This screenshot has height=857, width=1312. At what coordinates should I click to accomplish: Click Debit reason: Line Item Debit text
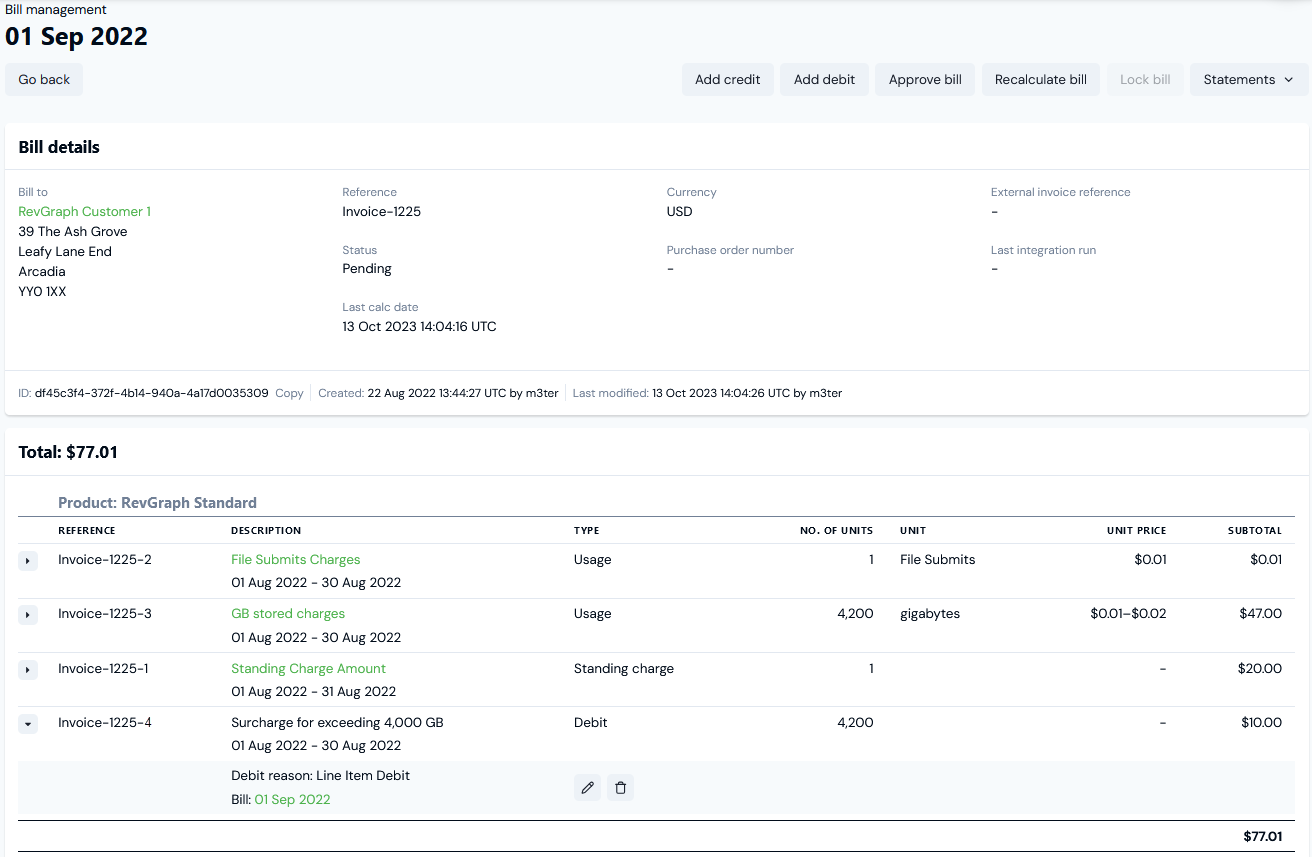(x=320, y=776)
